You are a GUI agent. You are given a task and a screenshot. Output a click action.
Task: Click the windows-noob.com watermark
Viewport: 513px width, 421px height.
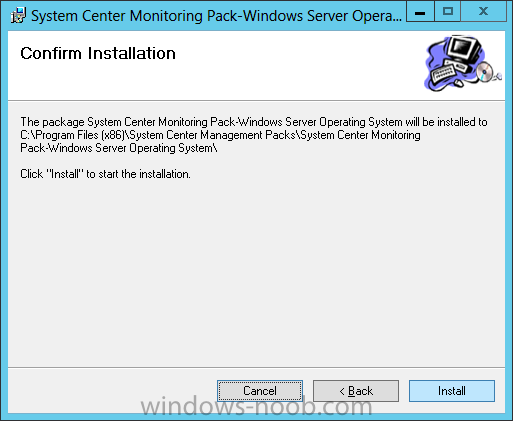(x=256, y=407)
